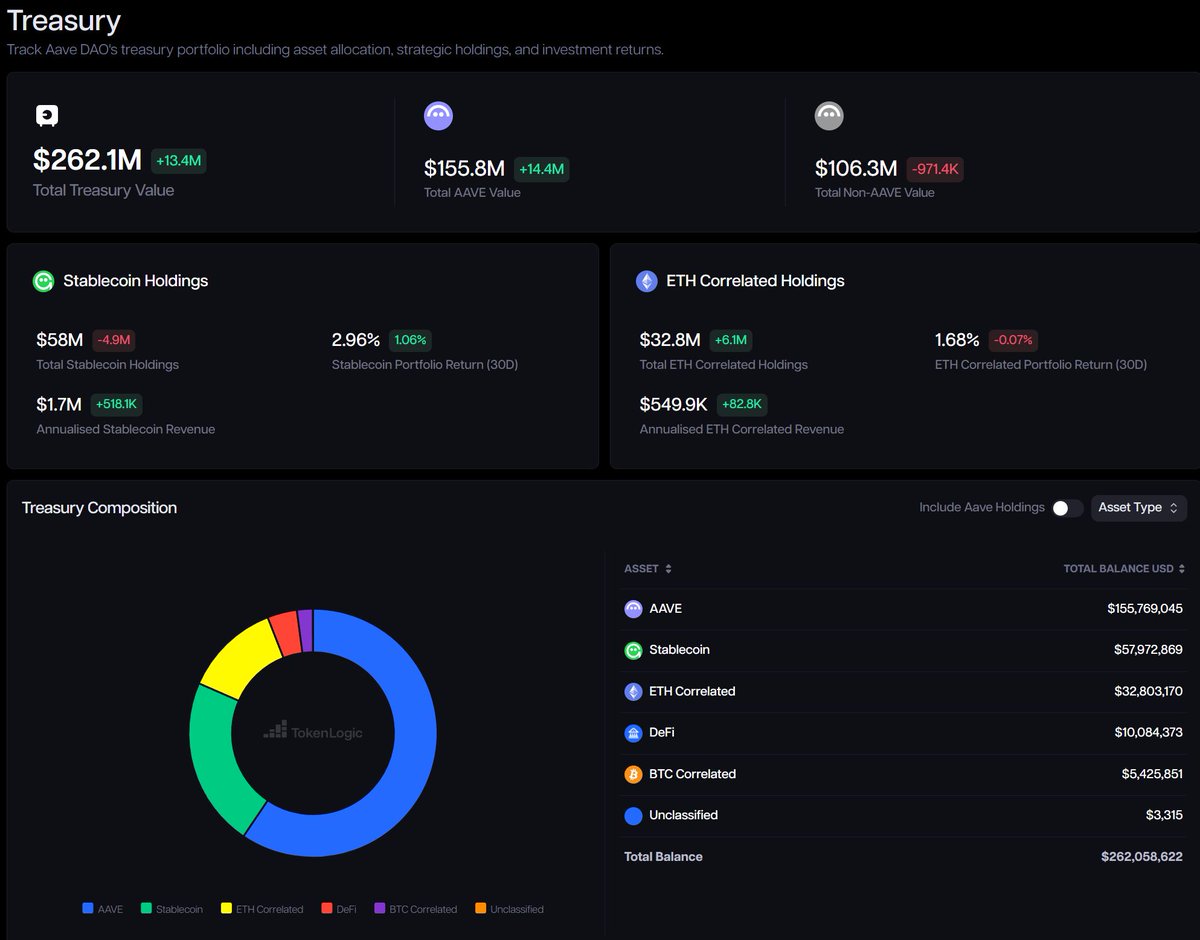Click the $262.1M total treasury value
1200x940 pixels.
[x=87, y=160]
